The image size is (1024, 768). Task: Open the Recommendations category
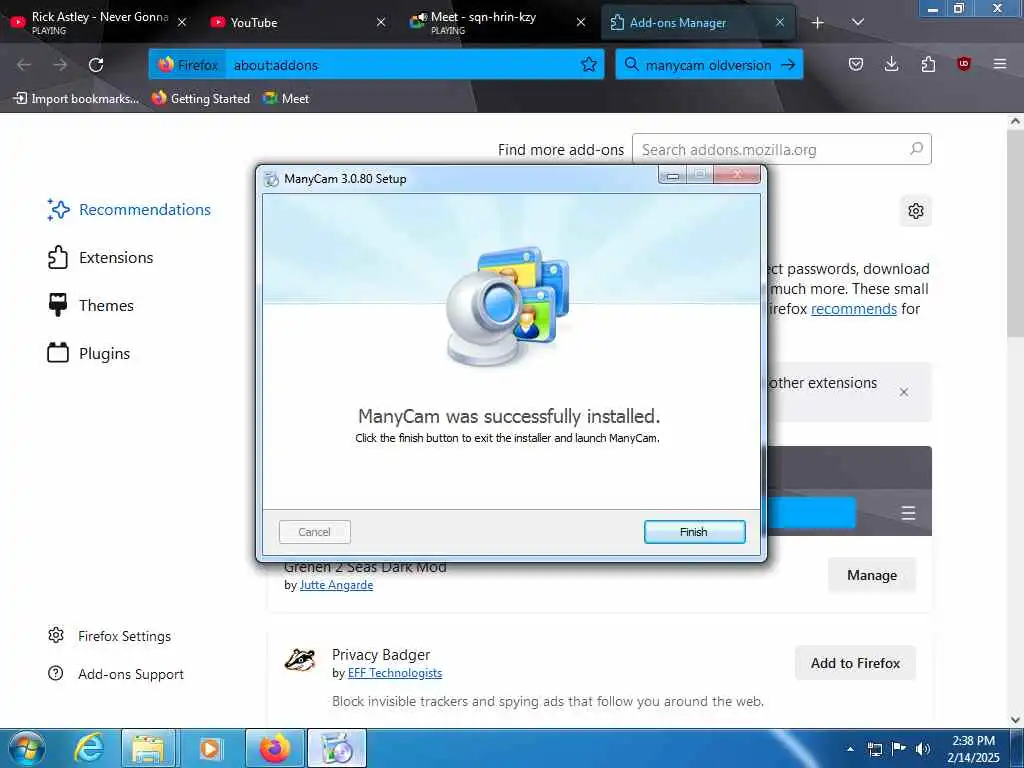click(x=129, y=210)
